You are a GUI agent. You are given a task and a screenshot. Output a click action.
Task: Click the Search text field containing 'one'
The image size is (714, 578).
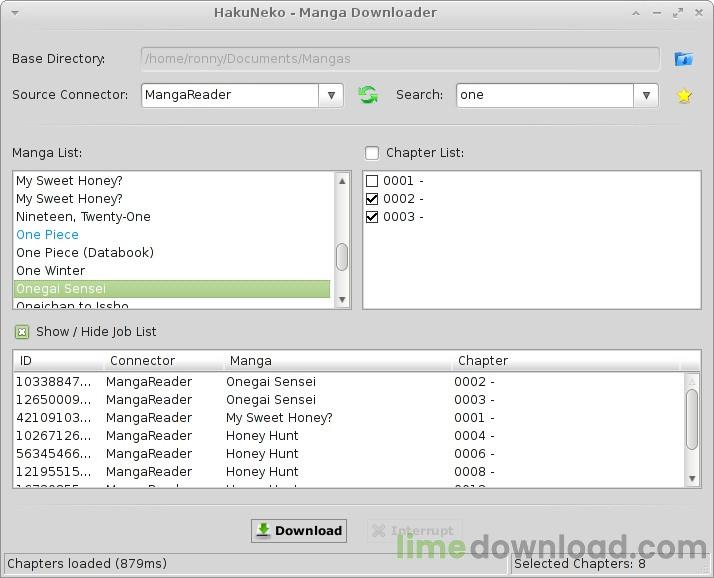545,96
